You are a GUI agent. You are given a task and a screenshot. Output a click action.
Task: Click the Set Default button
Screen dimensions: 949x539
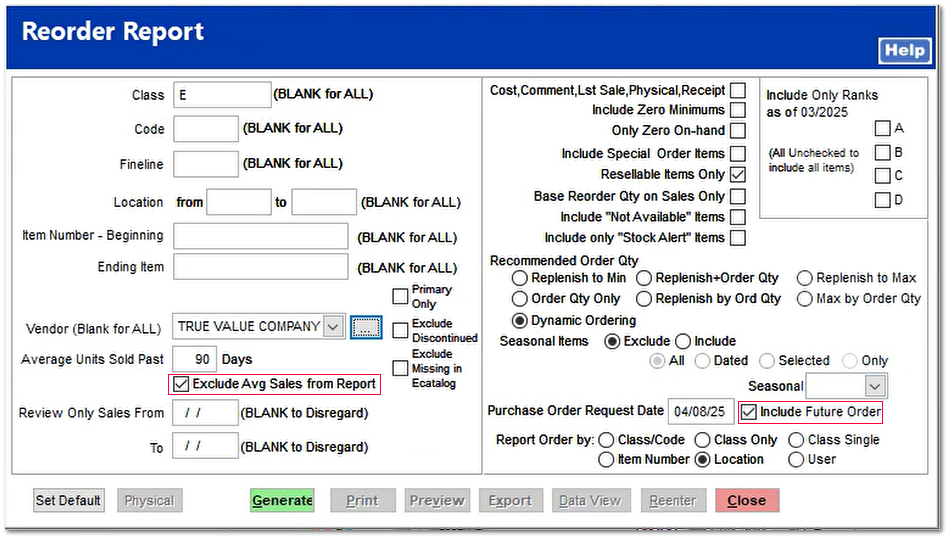click(x=68, y=500)
